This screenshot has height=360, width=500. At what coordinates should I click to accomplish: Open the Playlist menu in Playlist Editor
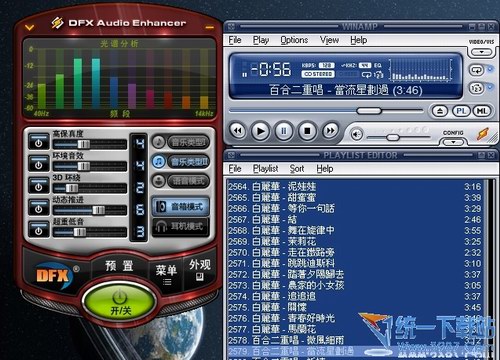[x=265, y=169]
